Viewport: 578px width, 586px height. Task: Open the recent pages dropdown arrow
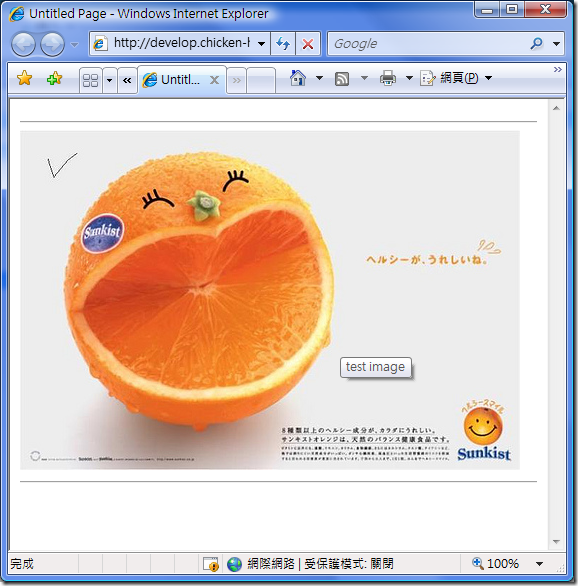[x=74, y=45]
